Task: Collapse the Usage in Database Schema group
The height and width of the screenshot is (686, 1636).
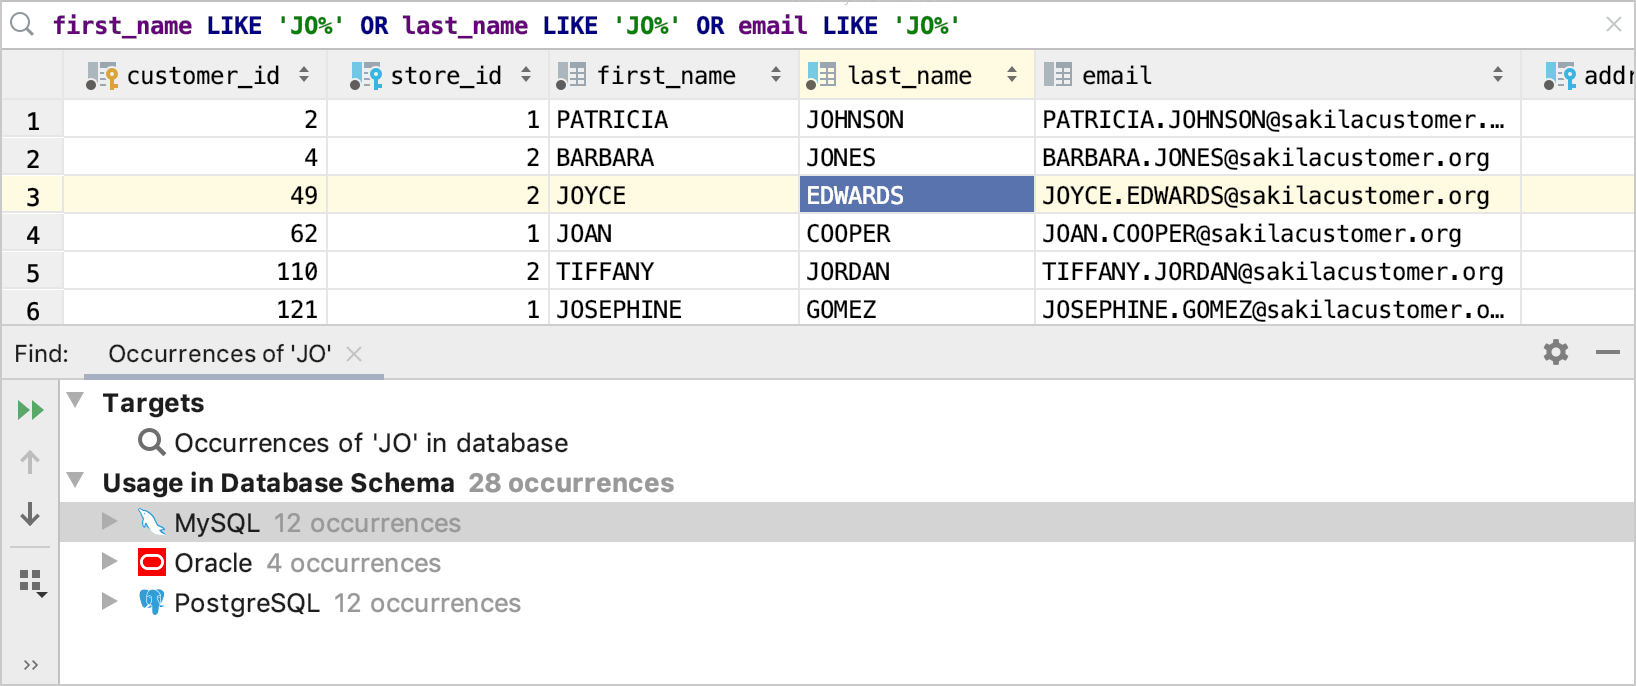Action: point(75,481)
